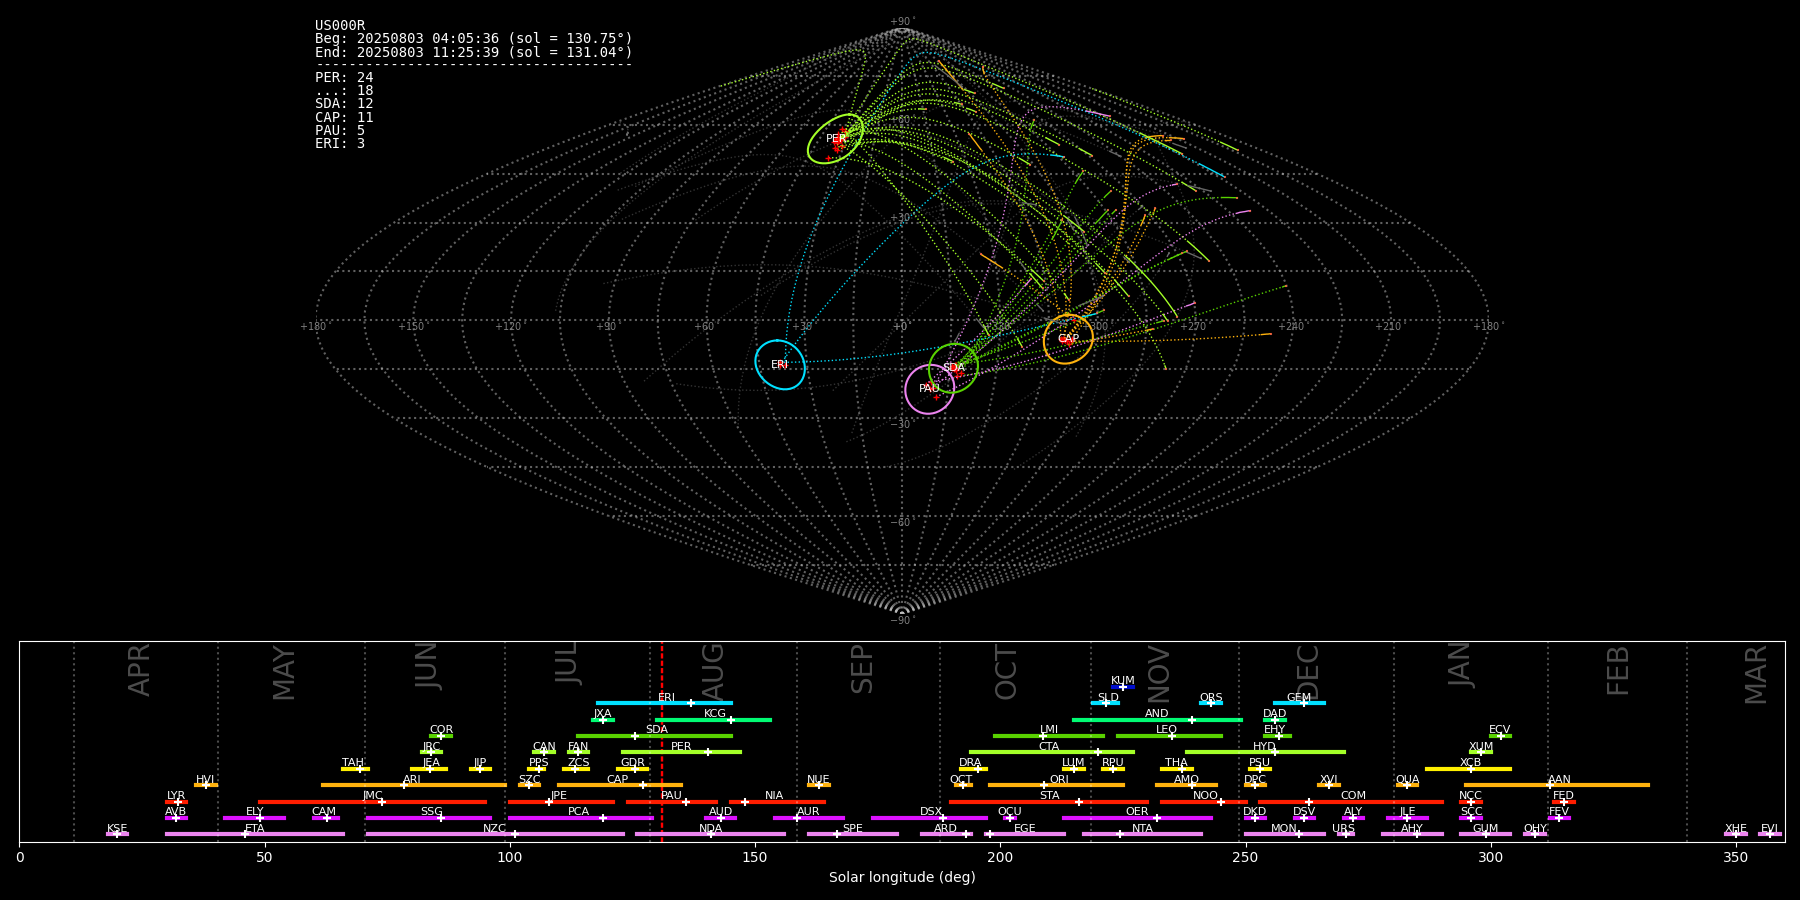Select the DRA shower label
The width and height of the screenshot is (1800, 900).
pos(970,763)
